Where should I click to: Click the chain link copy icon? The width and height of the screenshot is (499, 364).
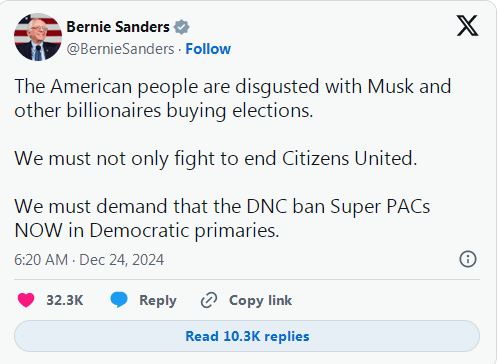point(209,300)
